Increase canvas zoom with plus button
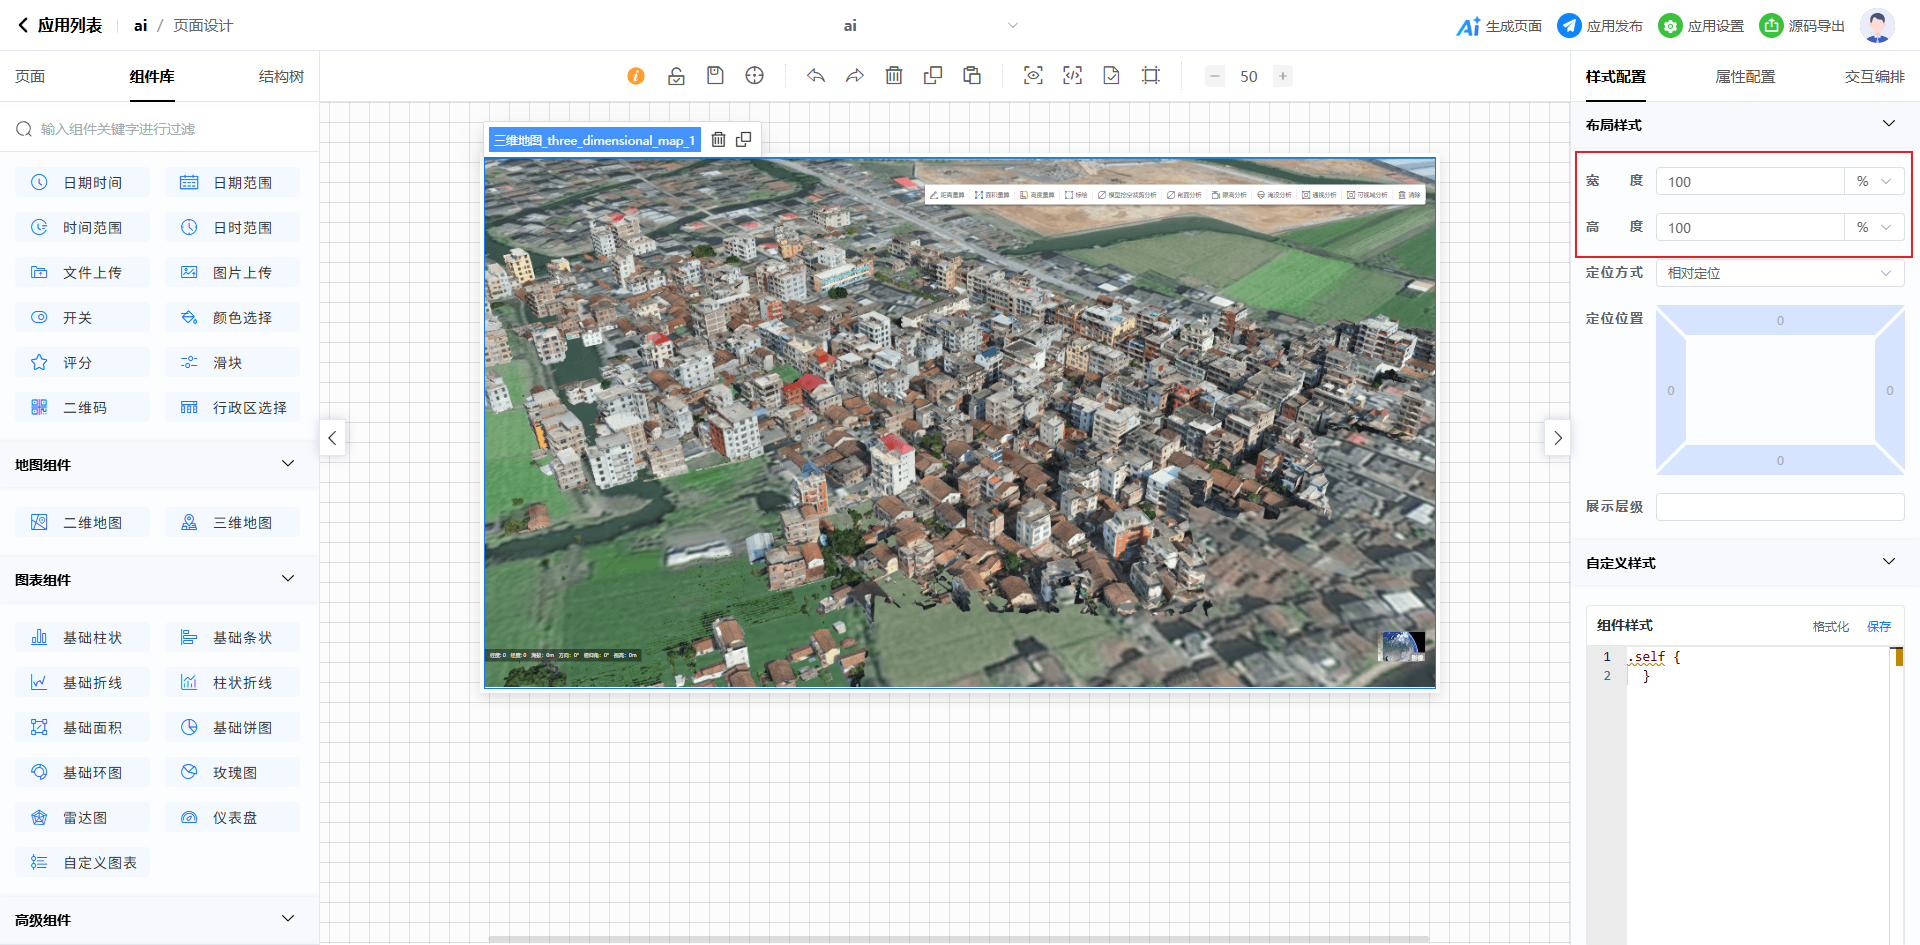 coord(1282,76)
